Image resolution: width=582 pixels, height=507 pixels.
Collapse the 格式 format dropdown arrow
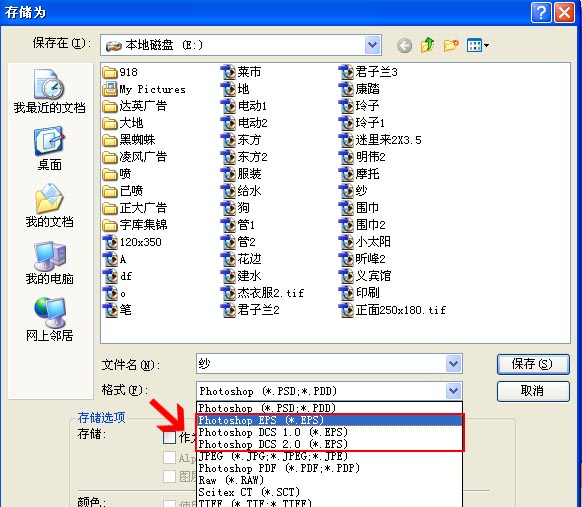pos(453,391)
